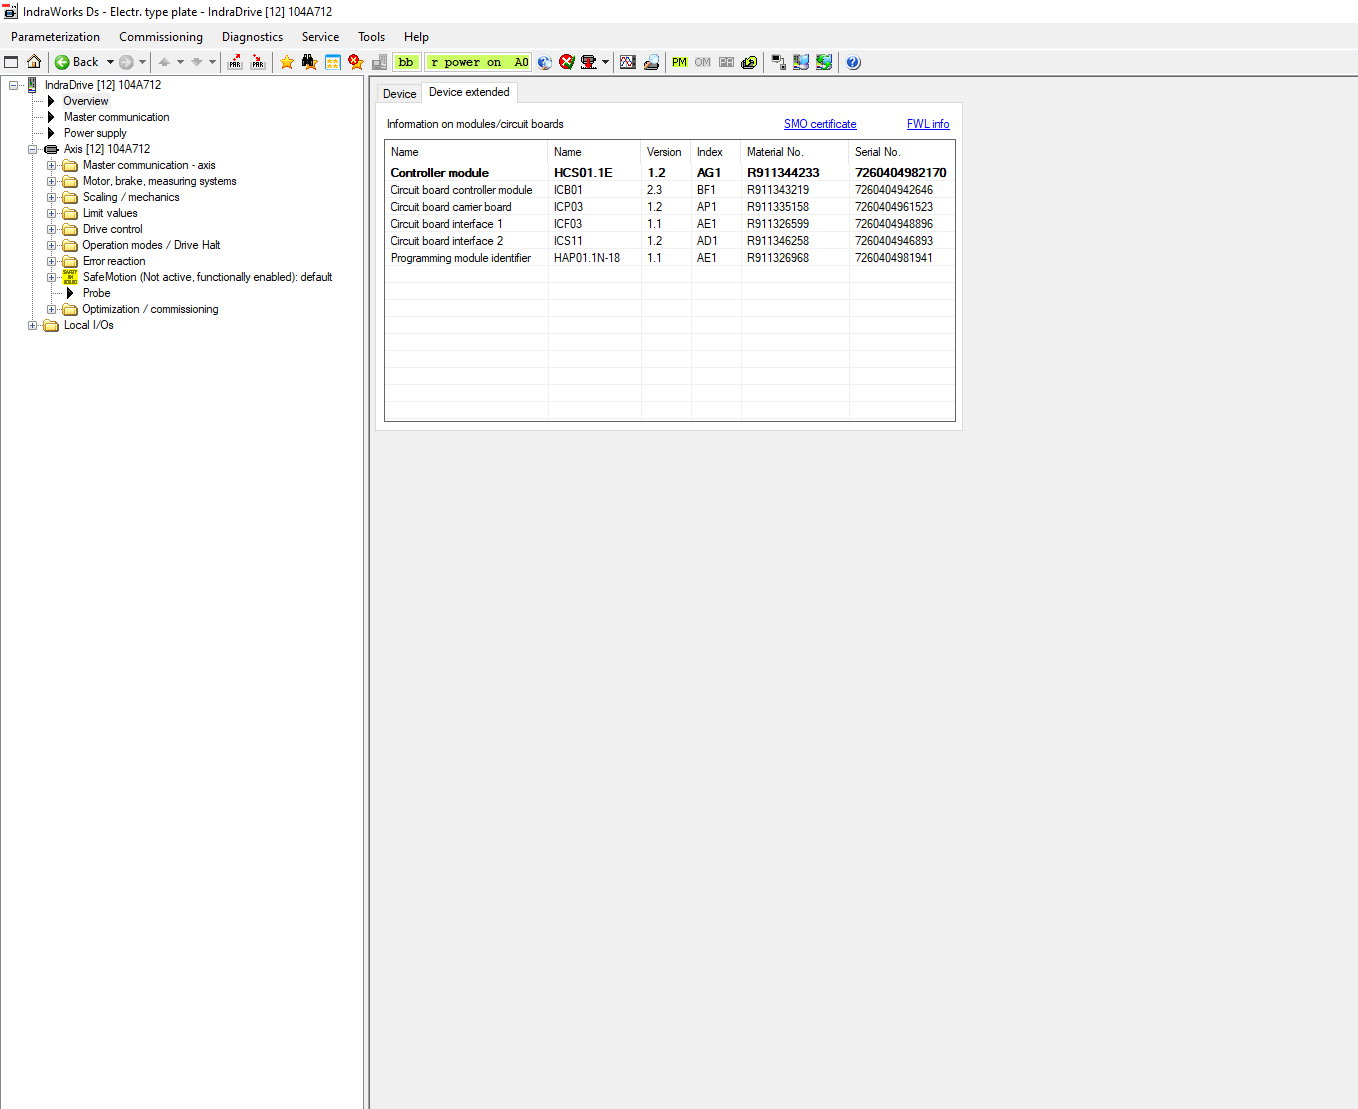Open the Diagnostics menu

tap(252, 37)
